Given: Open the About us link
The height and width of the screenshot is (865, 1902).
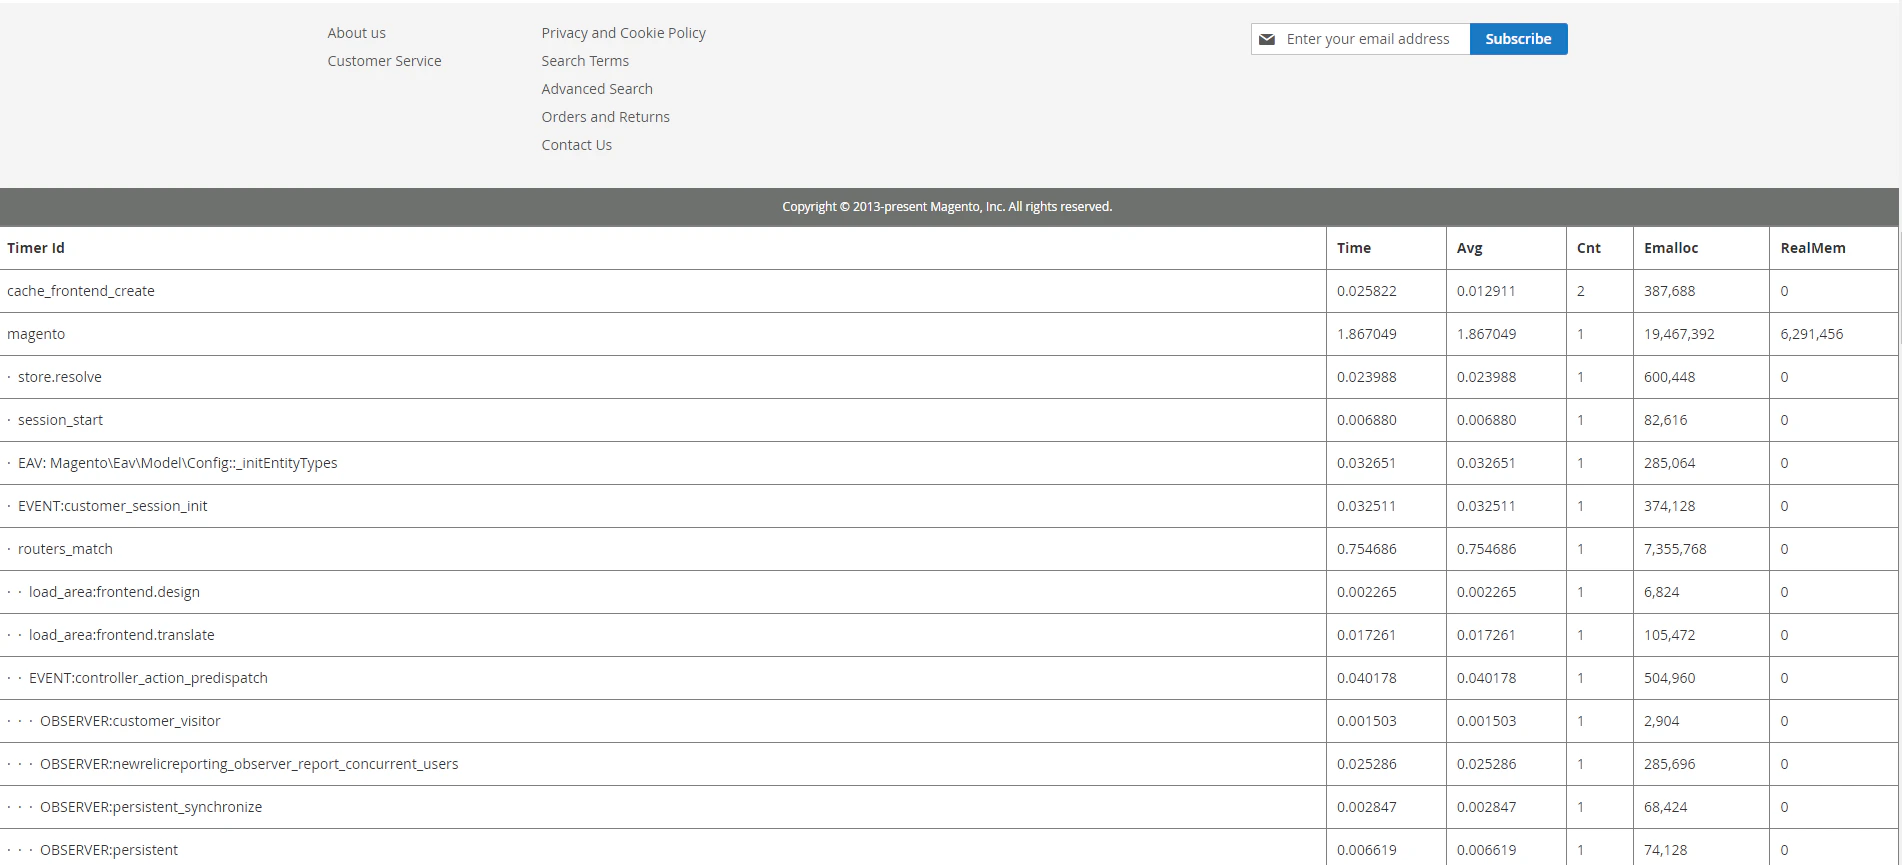Looking at the screenshot, I should pos(356,33).
